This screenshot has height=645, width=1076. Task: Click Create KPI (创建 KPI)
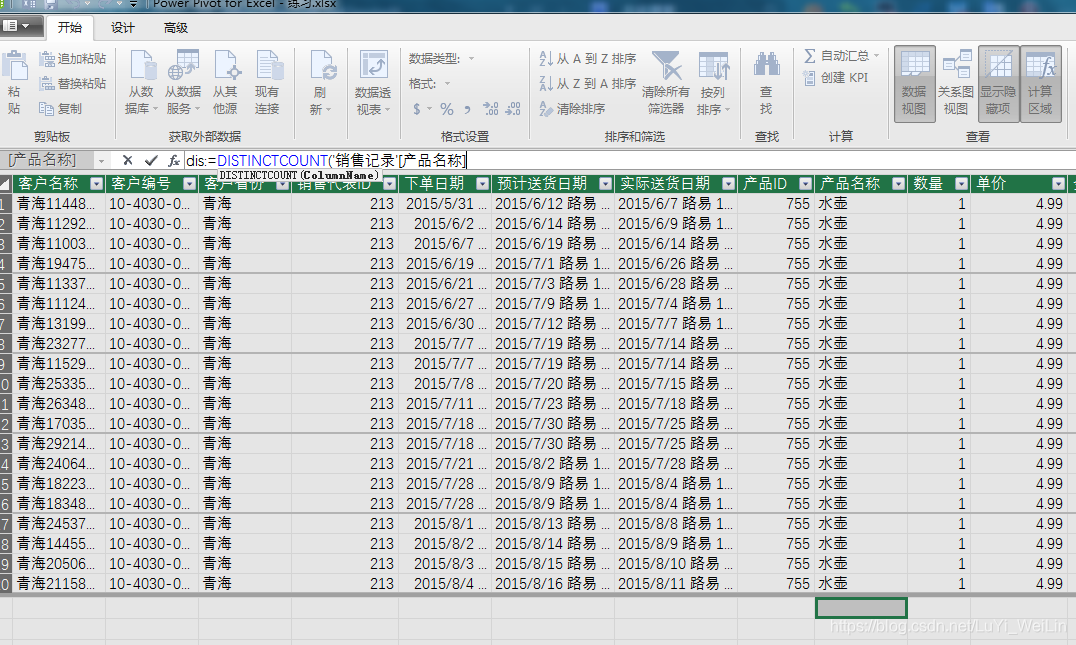pyautogui.click(x=837, y=78)
